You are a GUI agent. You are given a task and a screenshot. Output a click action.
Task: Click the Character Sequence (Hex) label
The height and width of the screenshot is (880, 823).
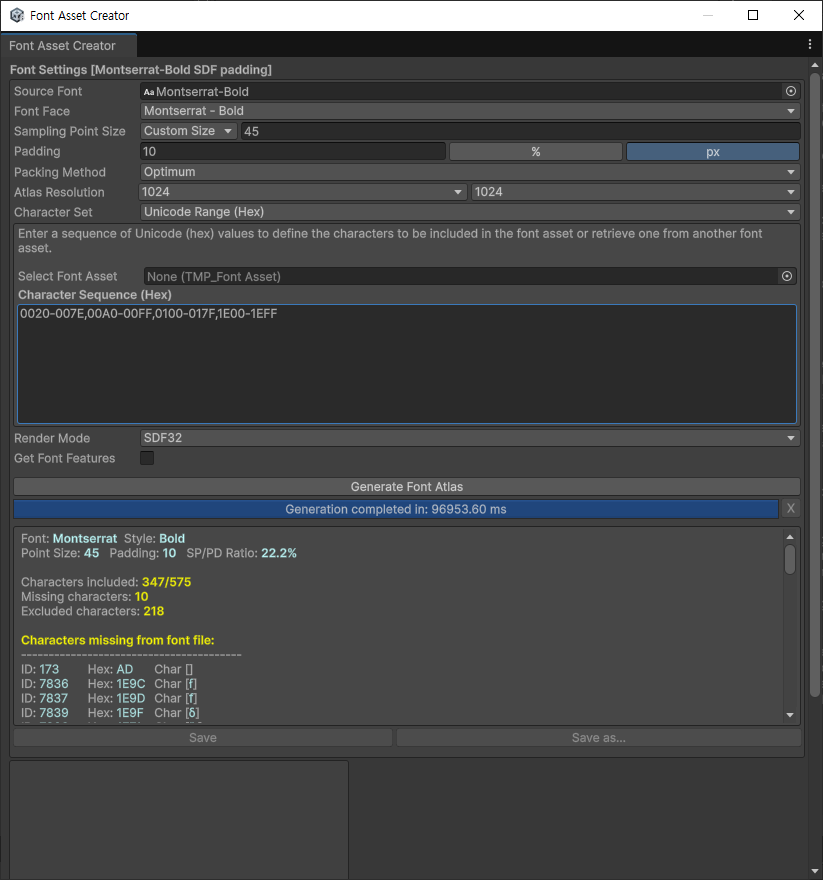point(95,295)
